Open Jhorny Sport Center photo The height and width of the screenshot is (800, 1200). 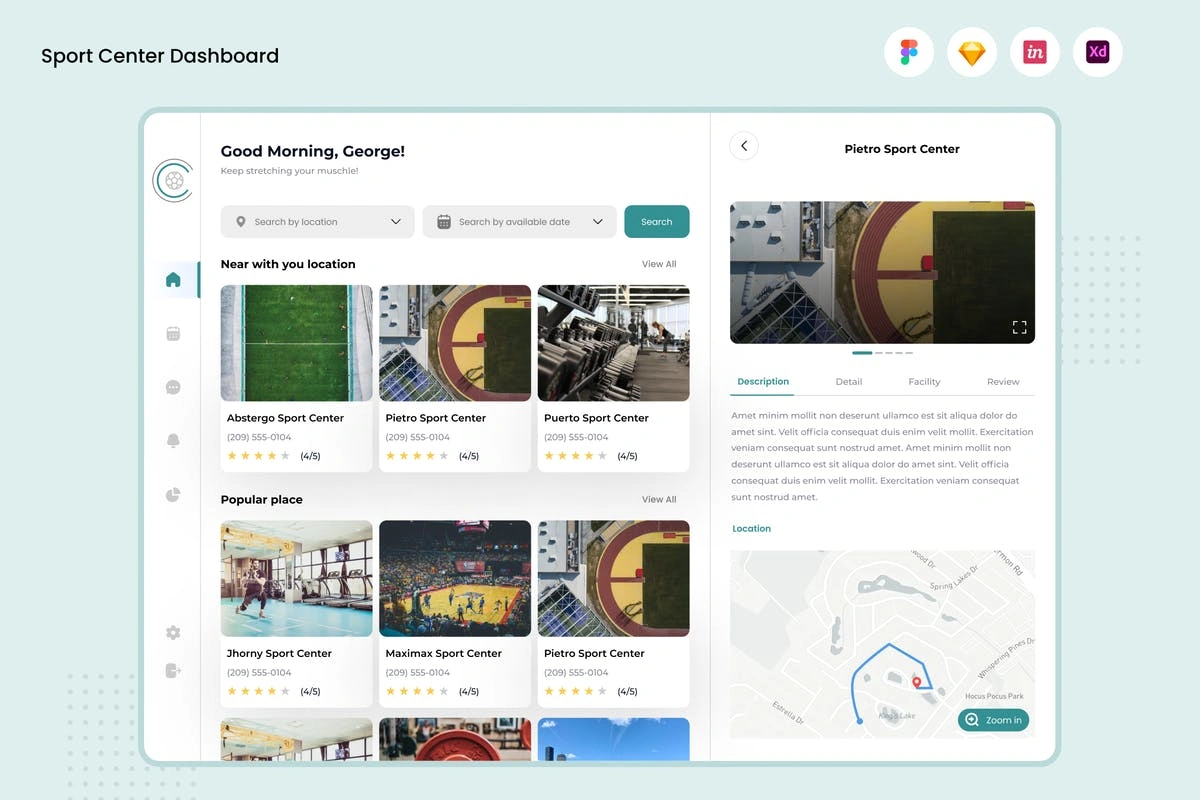[297, 578]
